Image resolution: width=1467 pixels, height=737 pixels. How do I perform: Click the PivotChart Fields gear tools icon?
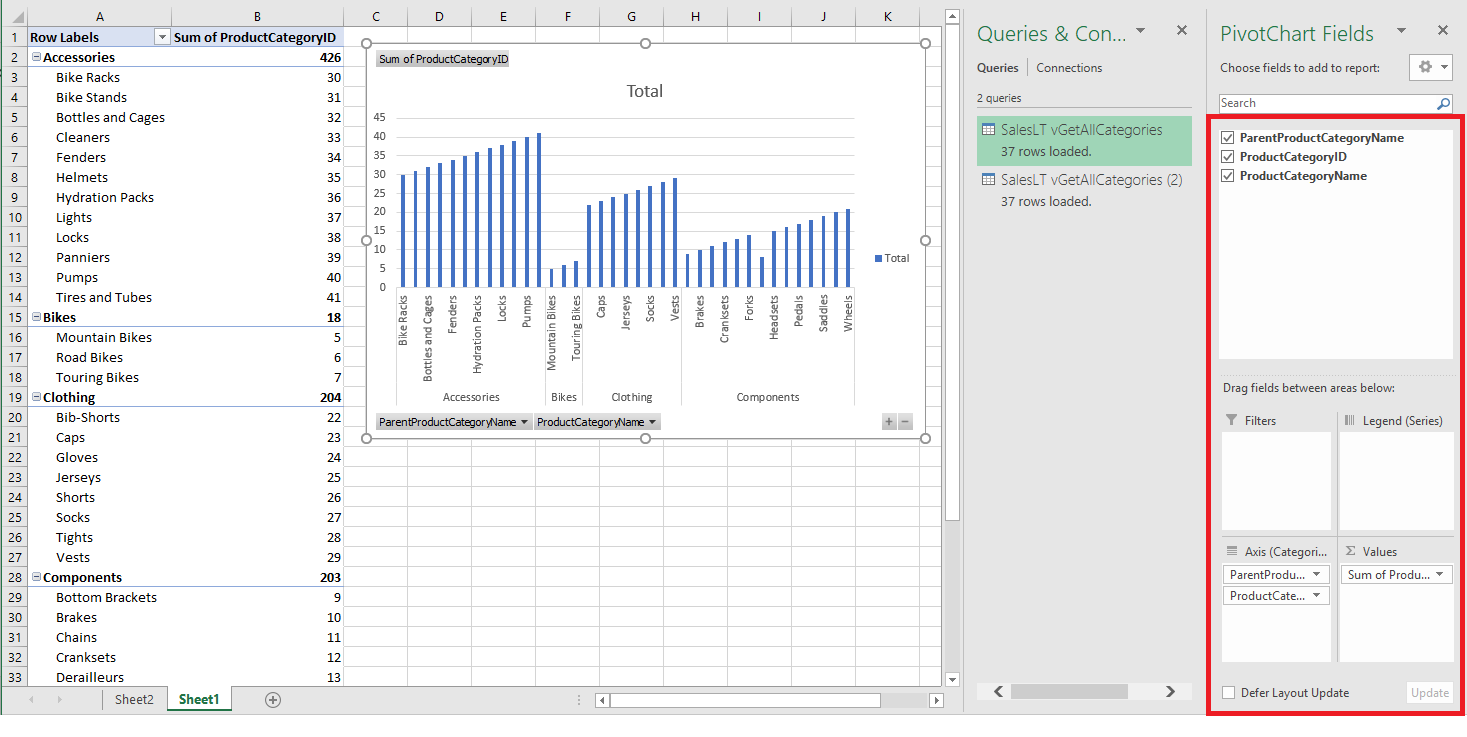[1426, 68]
